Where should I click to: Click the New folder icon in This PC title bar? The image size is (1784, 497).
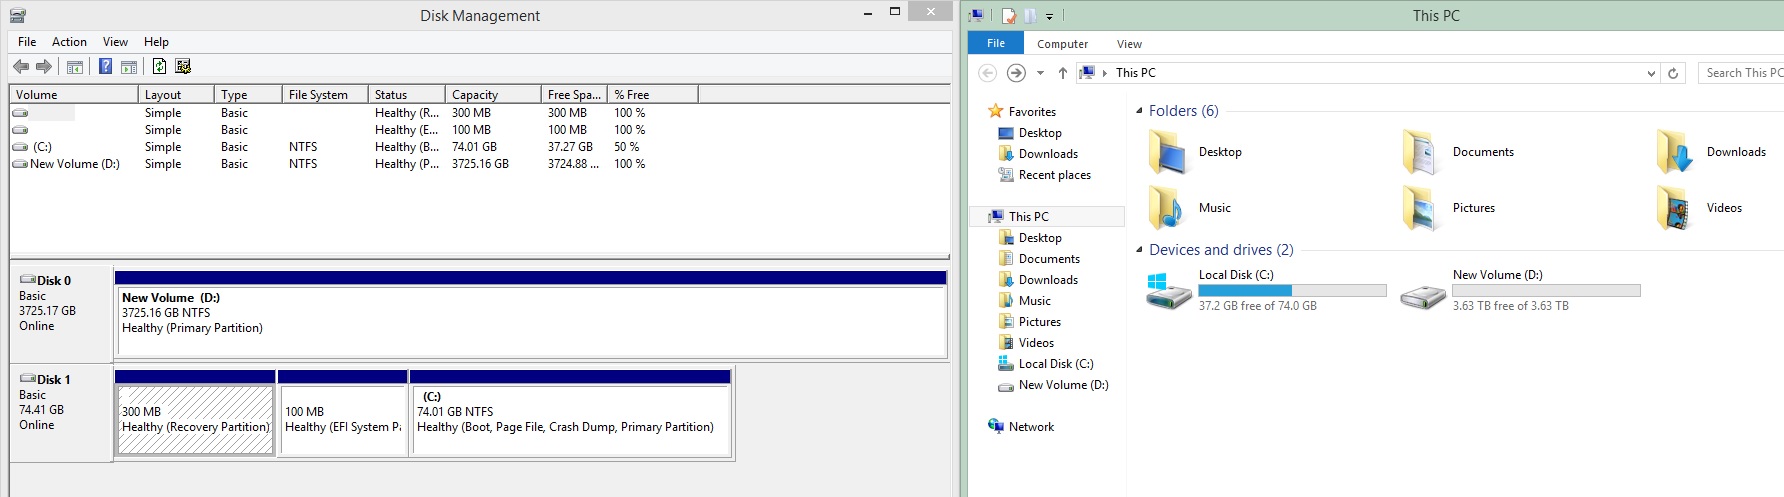coord(1030,15)
